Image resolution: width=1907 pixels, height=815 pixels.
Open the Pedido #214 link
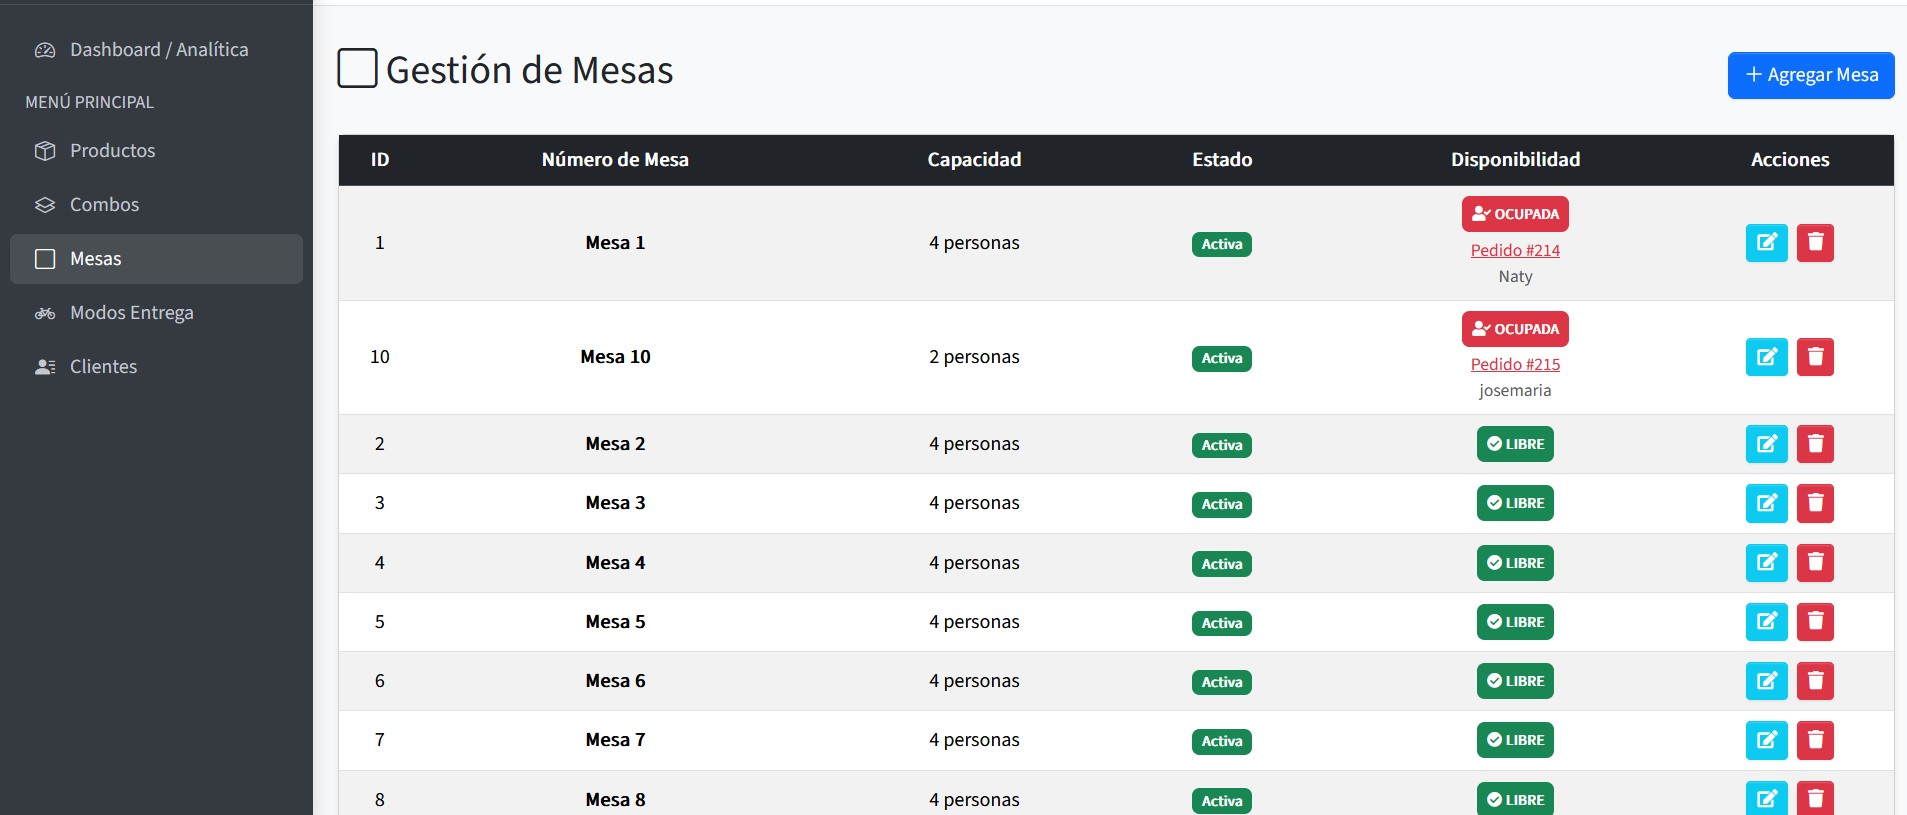pyautogui.click(x=1515, y=250)
